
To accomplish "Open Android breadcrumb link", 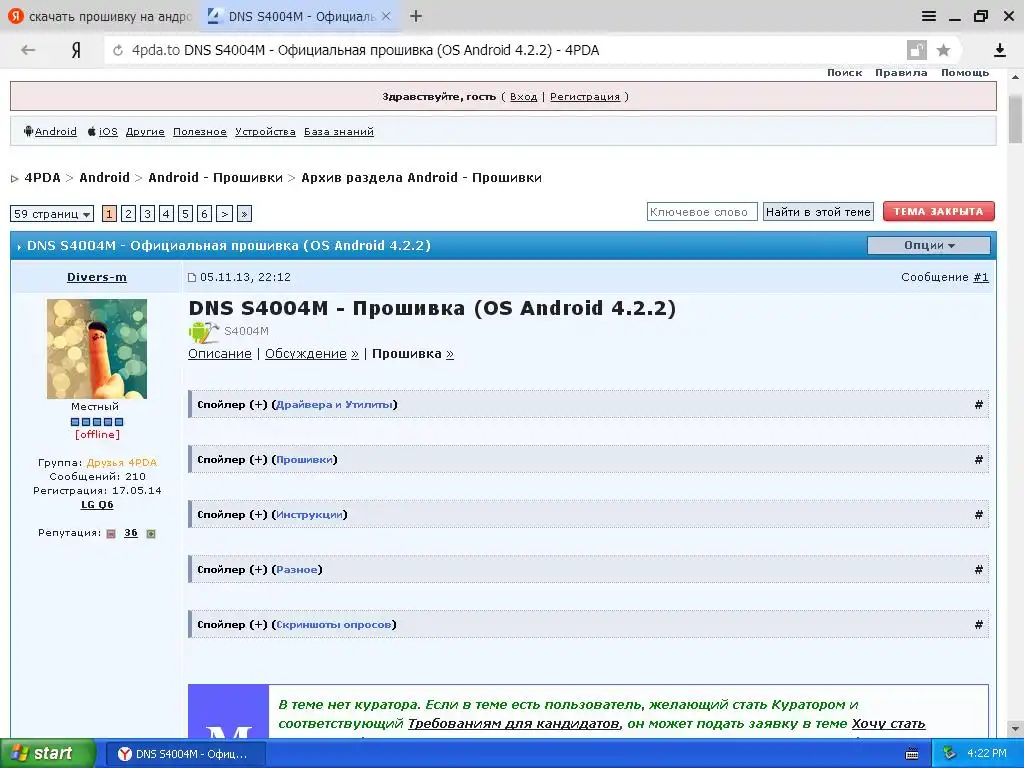I will [x=104, y=178].
